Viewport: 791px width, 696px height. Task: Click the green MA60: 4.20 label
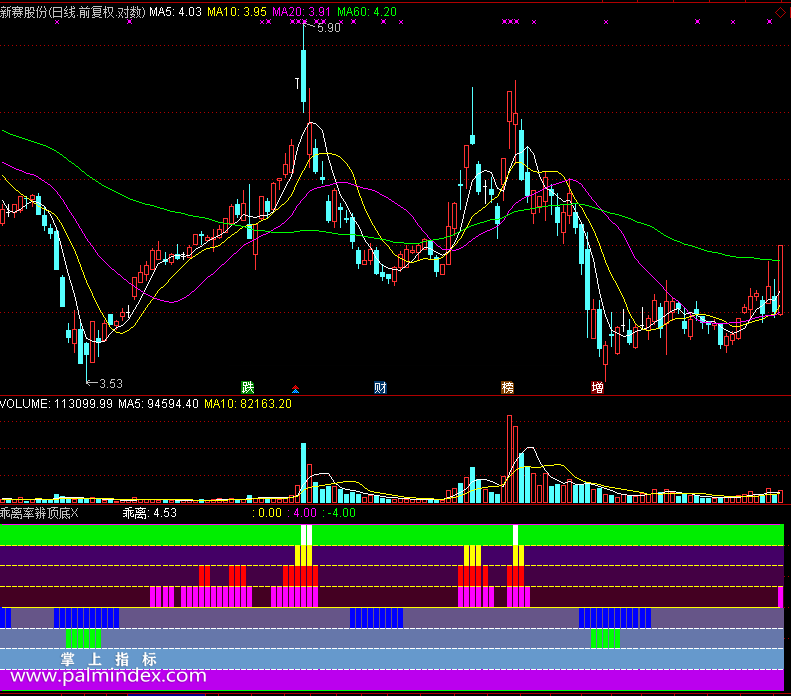click(x=367, y=12)
